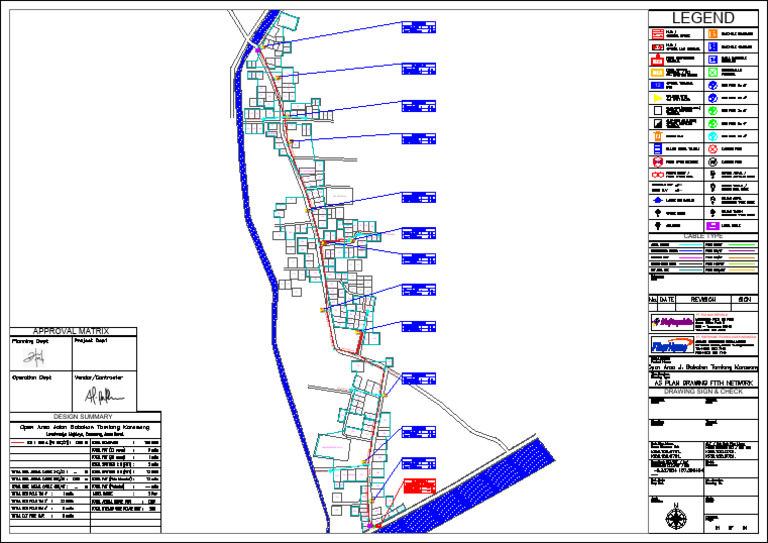Click the DESIGN SUMMARY heading

pyautogui.click(x=83, y=417)
